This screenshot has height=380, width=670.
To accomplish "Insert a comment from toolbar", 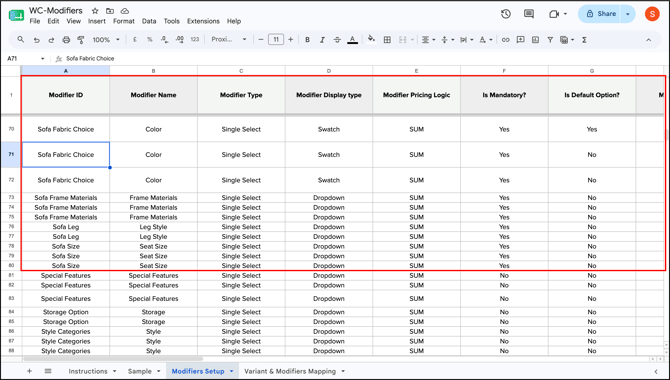I will pos(520,39).
